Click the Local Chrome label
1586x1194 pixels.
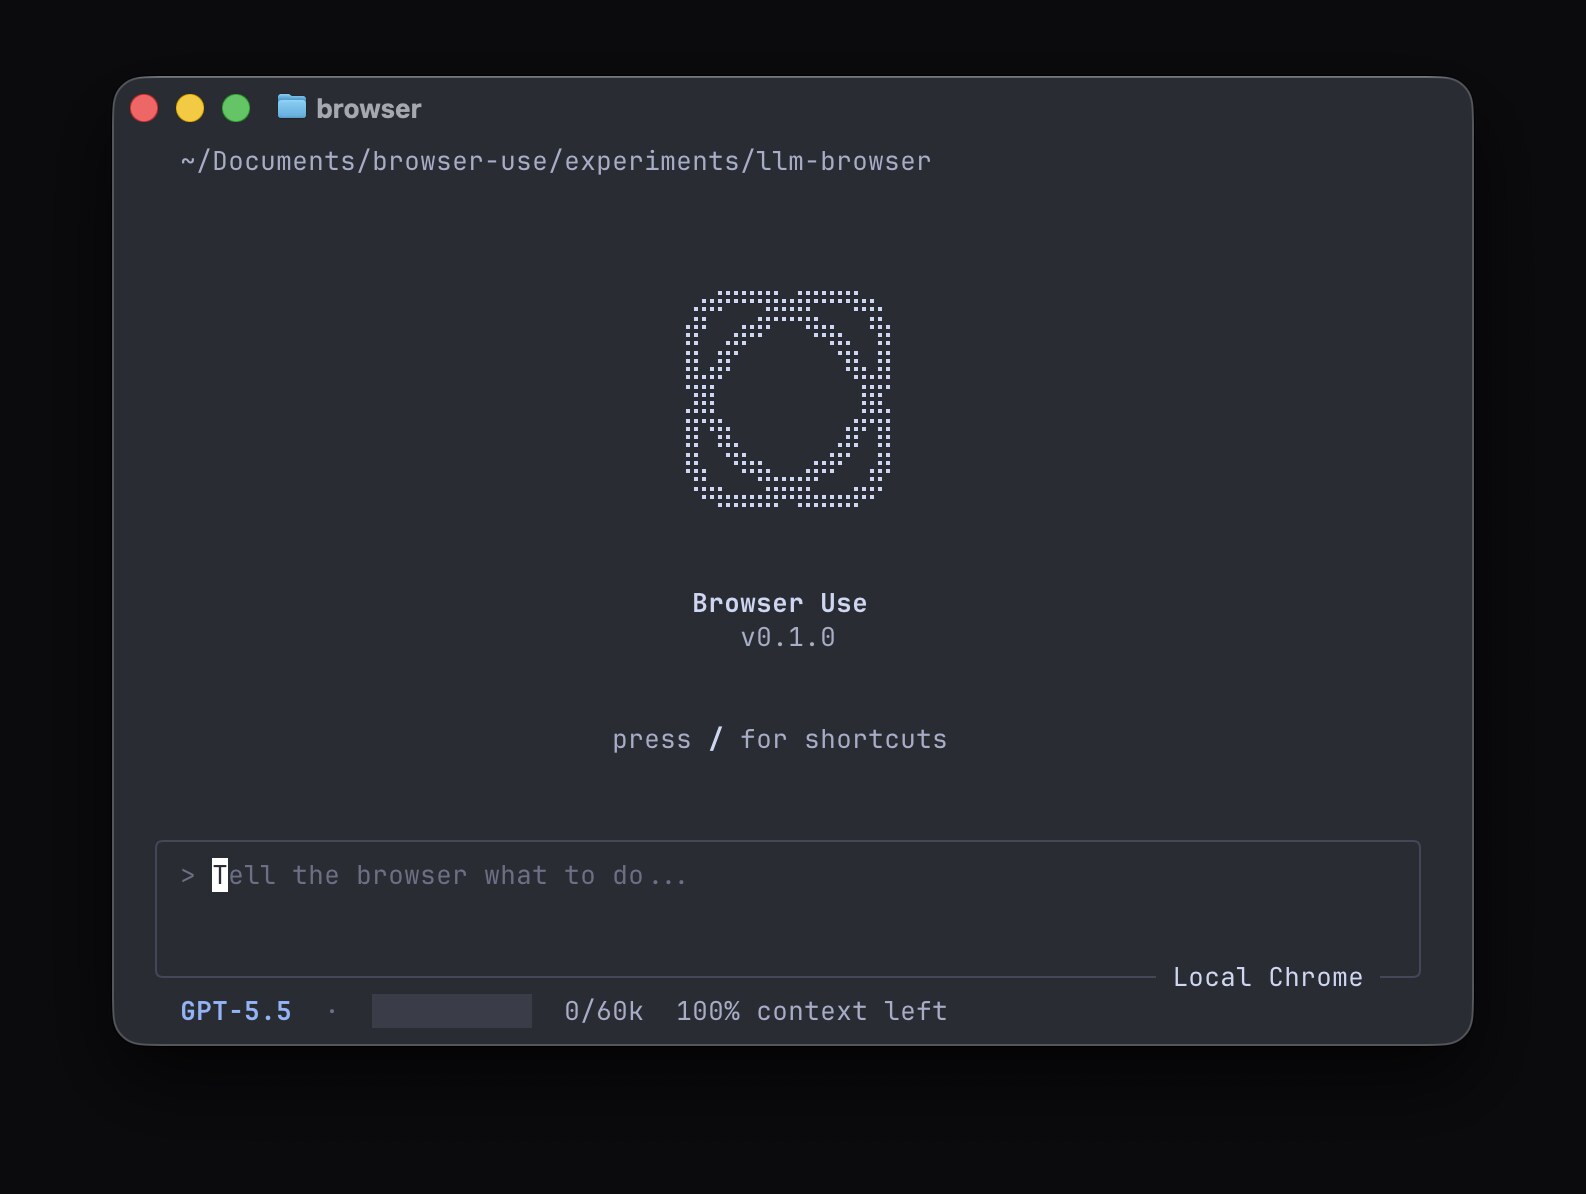[1267, 977]
